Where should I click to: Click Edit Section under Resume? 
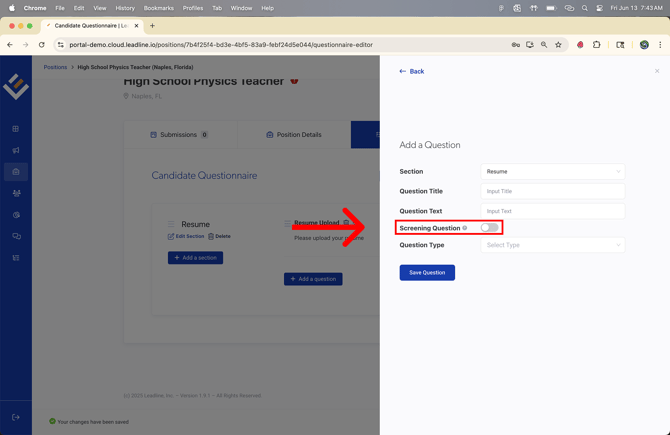186,236
